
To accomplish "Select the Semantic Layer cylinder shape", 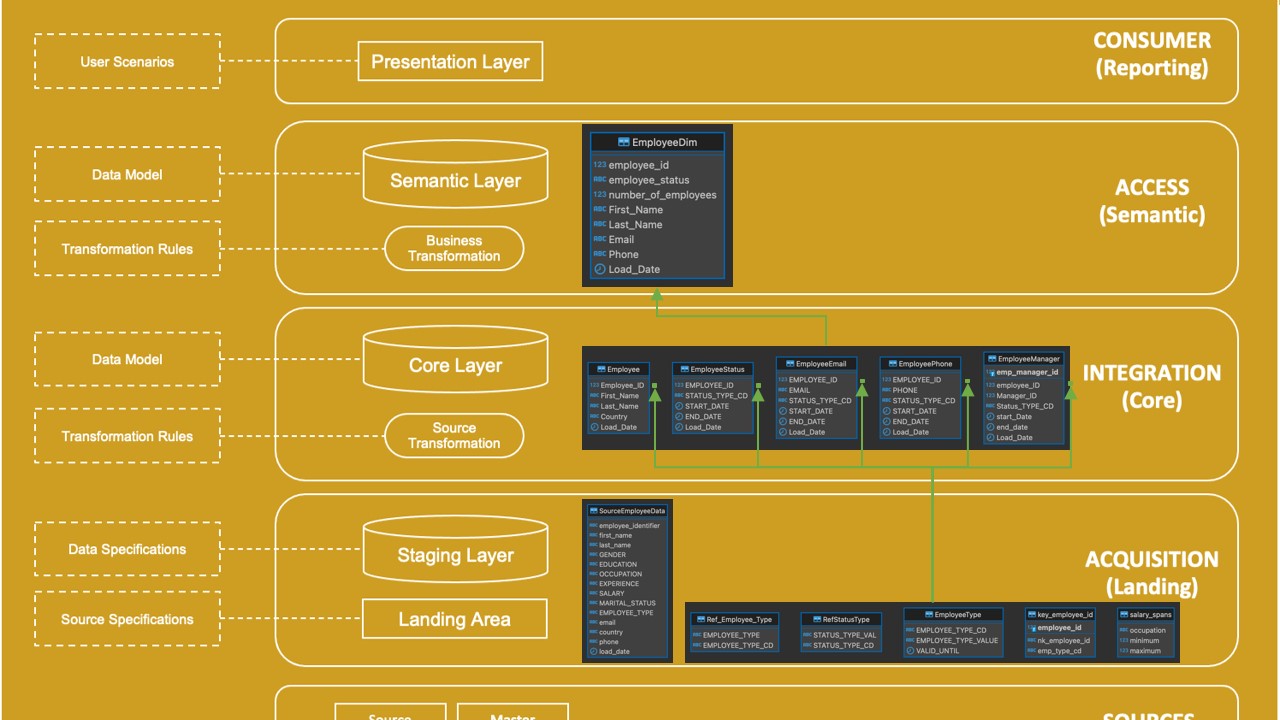I will (x=455, y=174).
